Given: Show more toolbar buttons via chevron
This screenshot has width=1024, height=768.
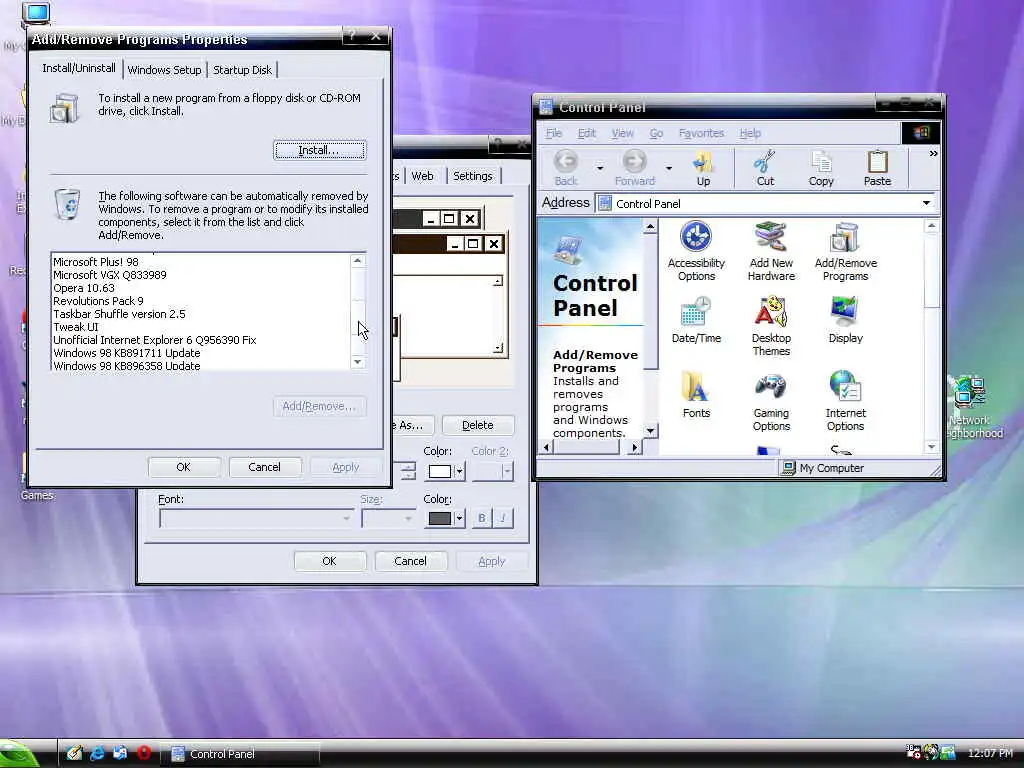Looking at the screenshot, I should pyautogui.click(x=933, y=153).
